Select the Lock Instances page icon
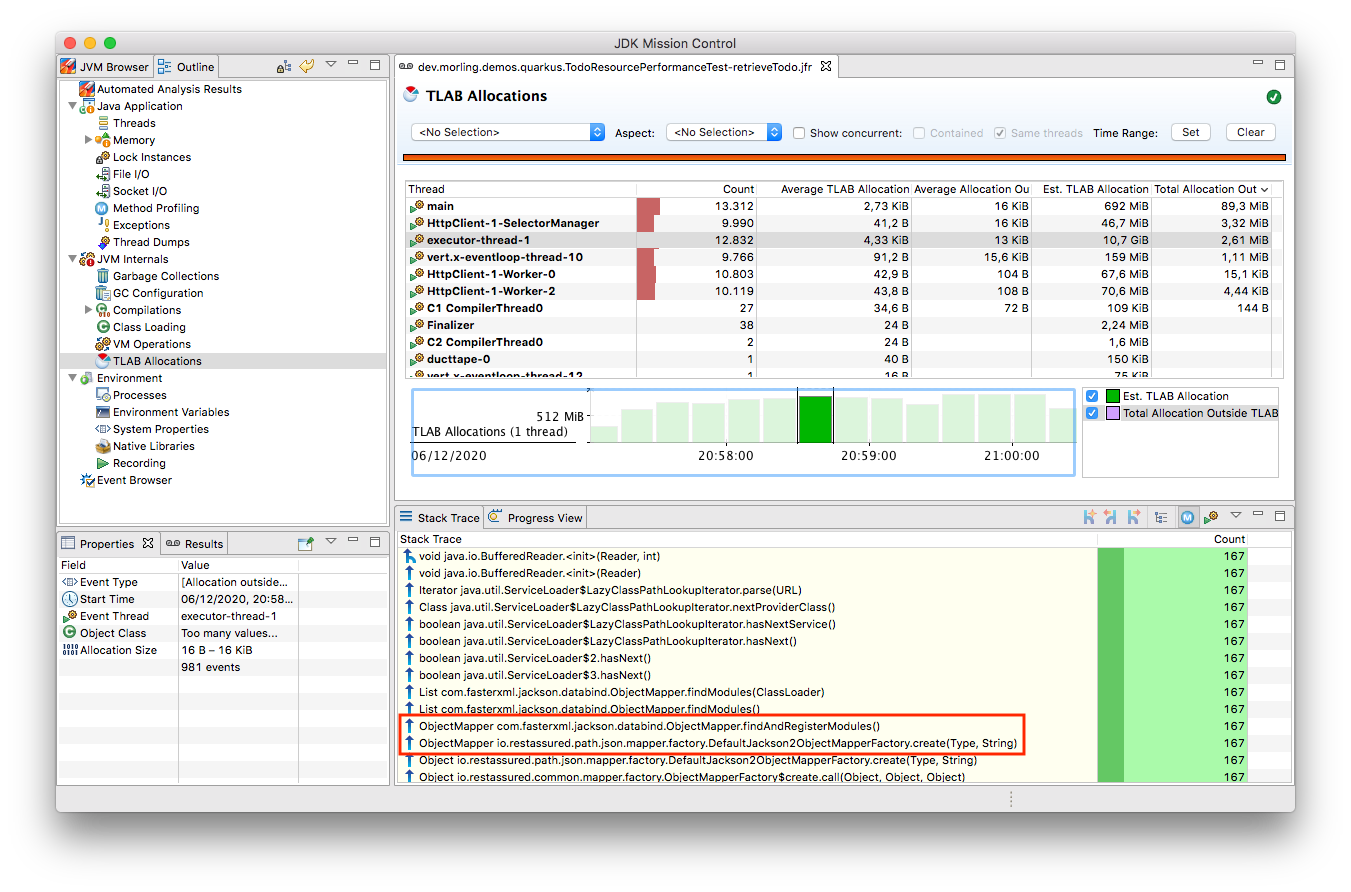Screen dimensions: 1351x892 [102, 157]
